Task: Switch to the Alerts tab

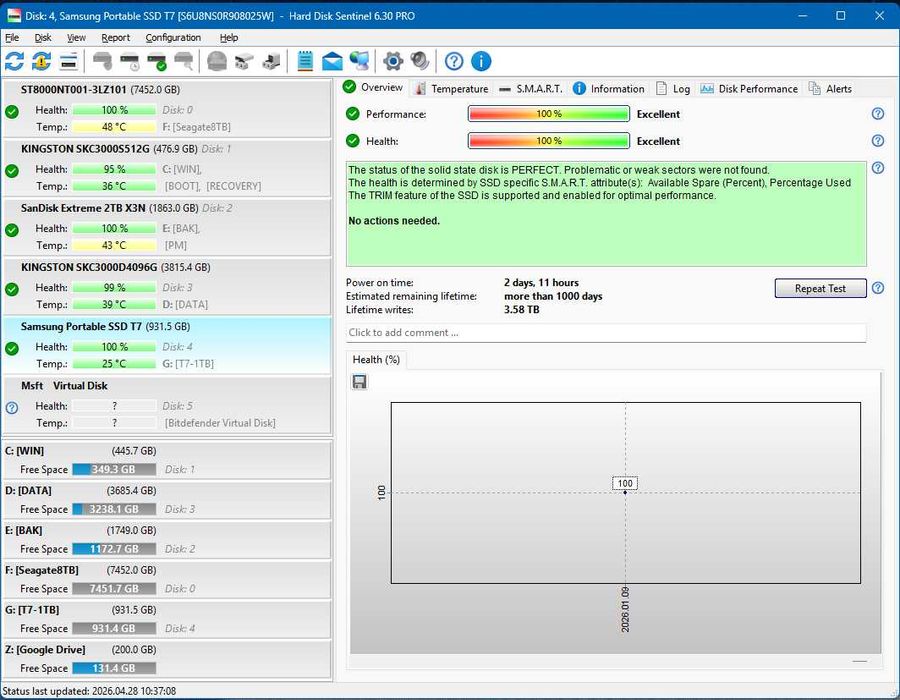Action: (x=830, y=88)
